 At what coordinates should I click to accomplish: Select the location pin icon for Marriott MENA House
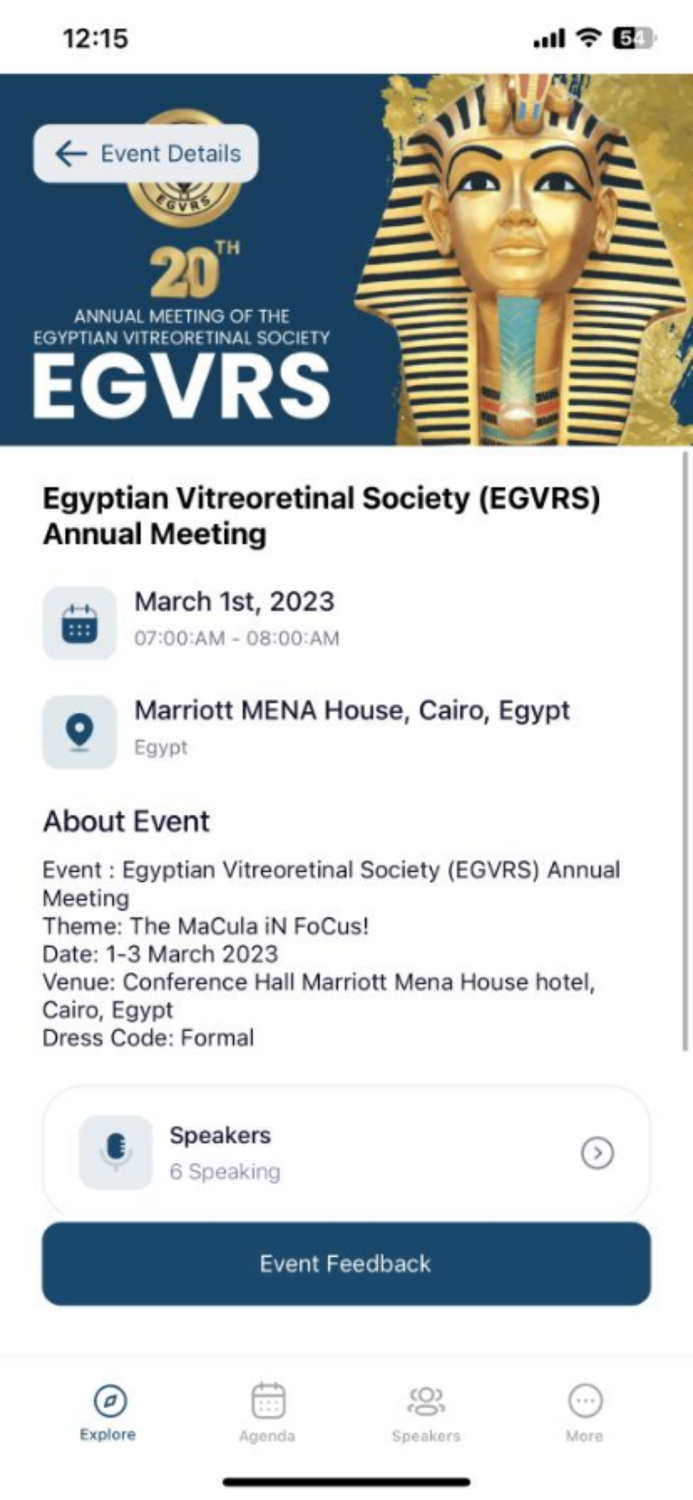point(79,729)
